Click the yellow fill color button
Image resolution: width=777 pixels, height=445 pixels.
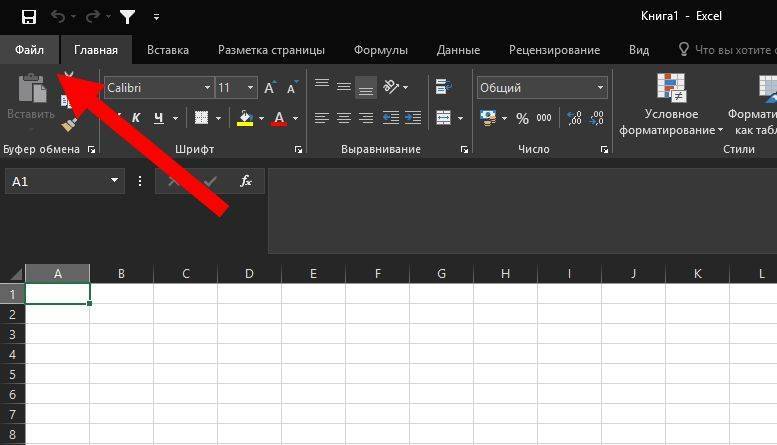tap(245, 118)
